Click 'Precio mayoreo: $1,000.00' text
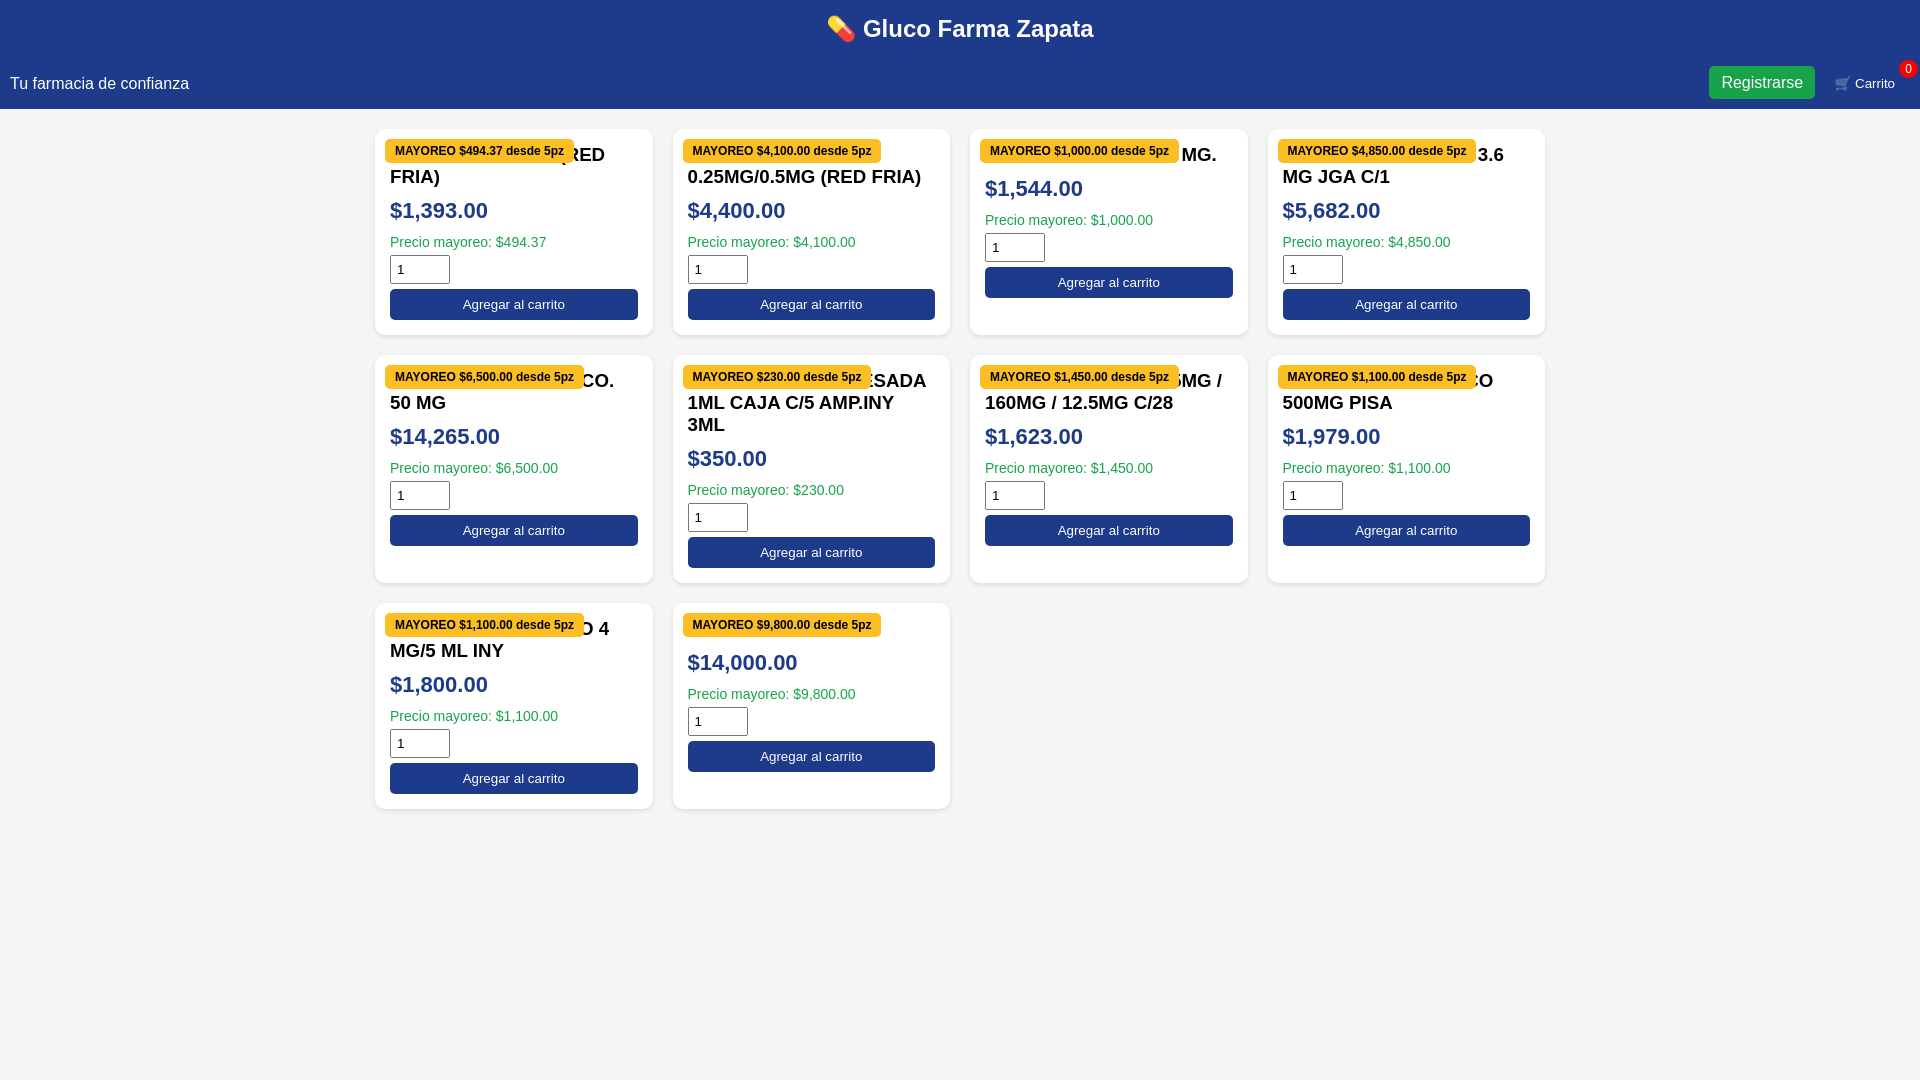This screenshot has height=1080, width=1920. (x=1068, y=220)
